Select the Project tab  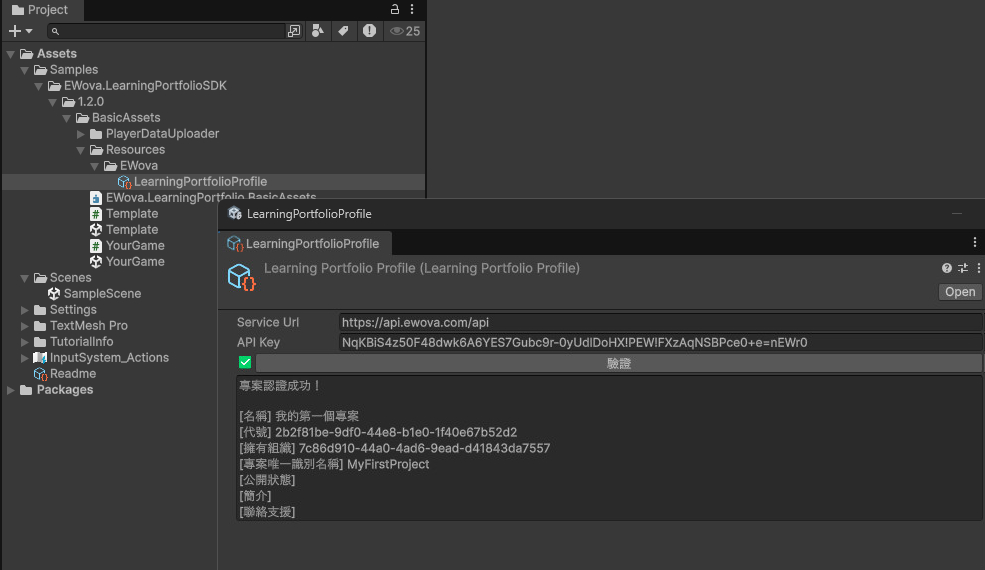[x=40, y=9]
